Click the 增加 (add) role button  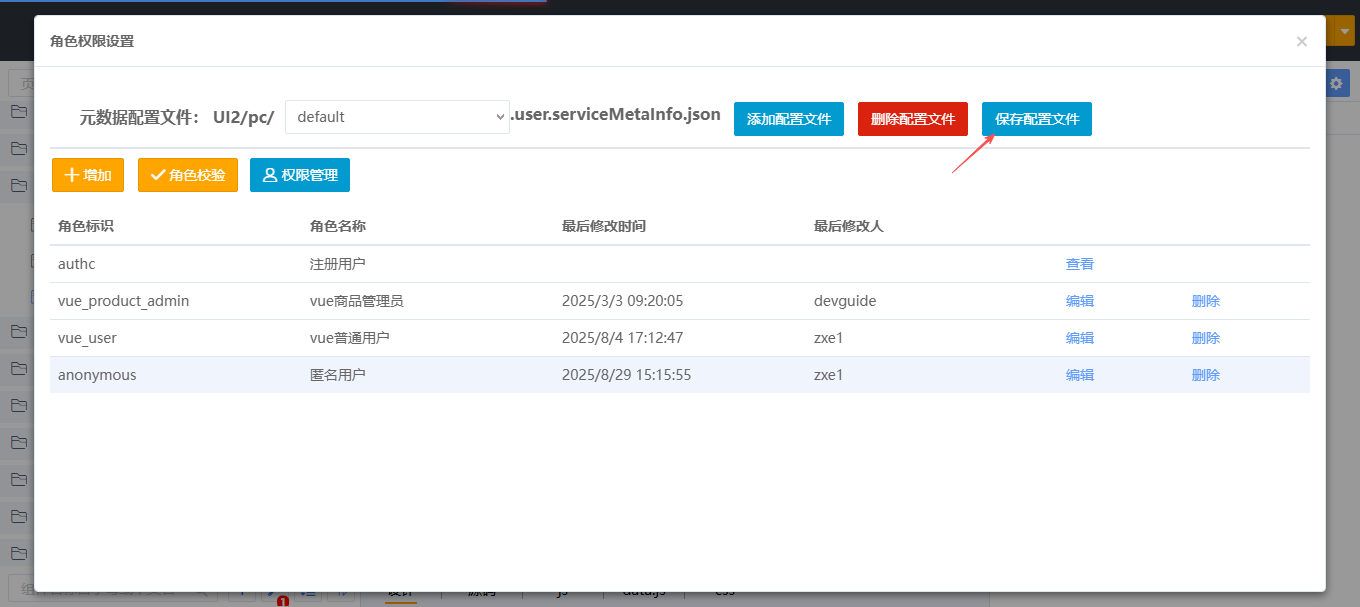[87, 175]
